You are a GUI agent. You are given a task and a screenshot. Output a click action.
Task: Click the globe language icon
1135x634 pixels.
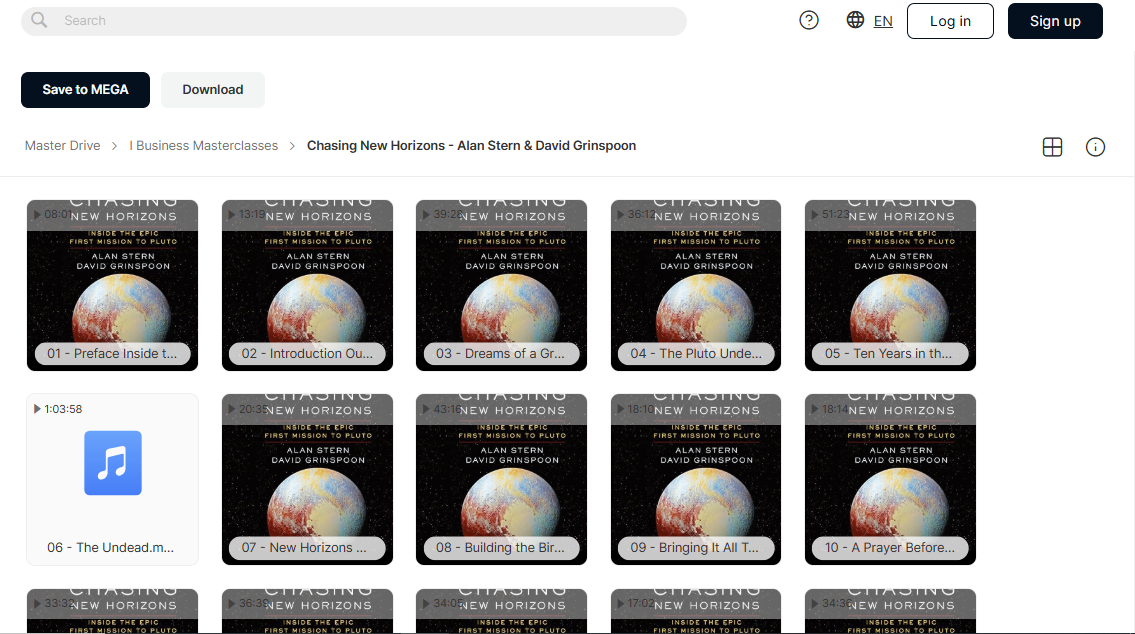click(855, 20)
